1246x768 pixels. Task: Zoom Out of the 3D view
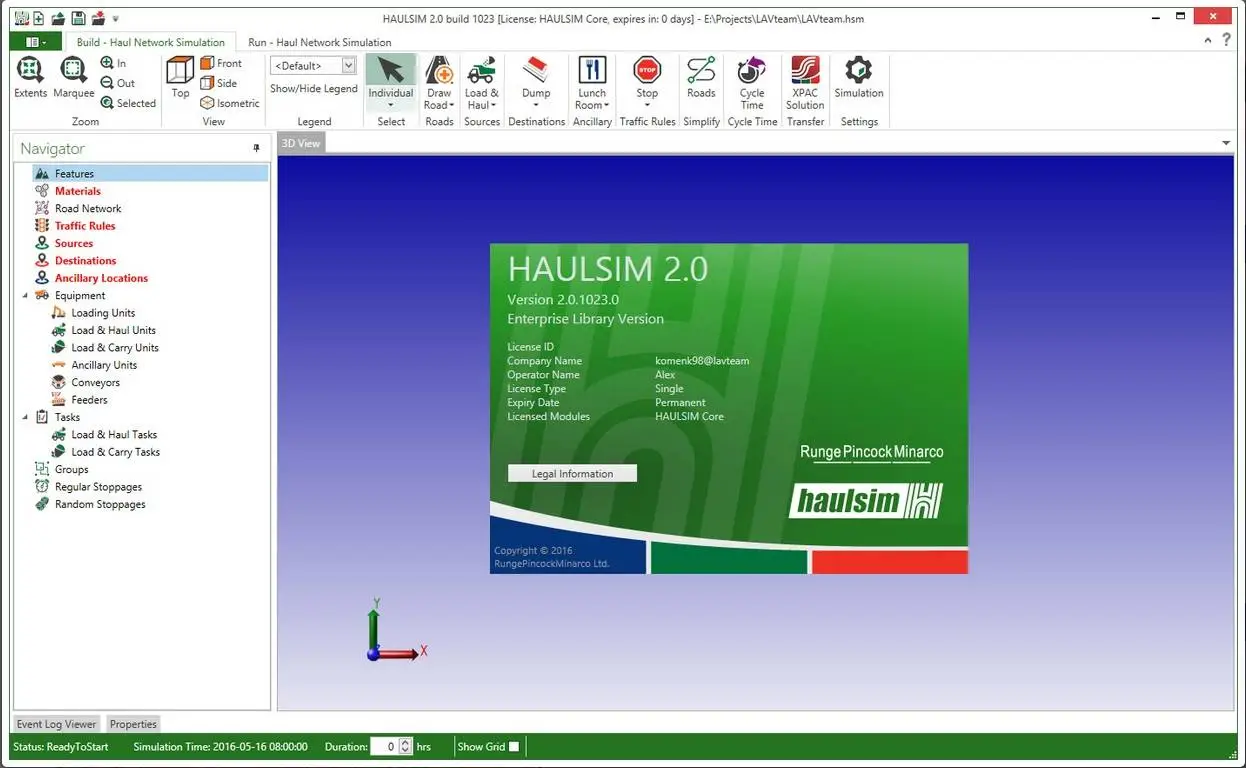pos(117,83)
